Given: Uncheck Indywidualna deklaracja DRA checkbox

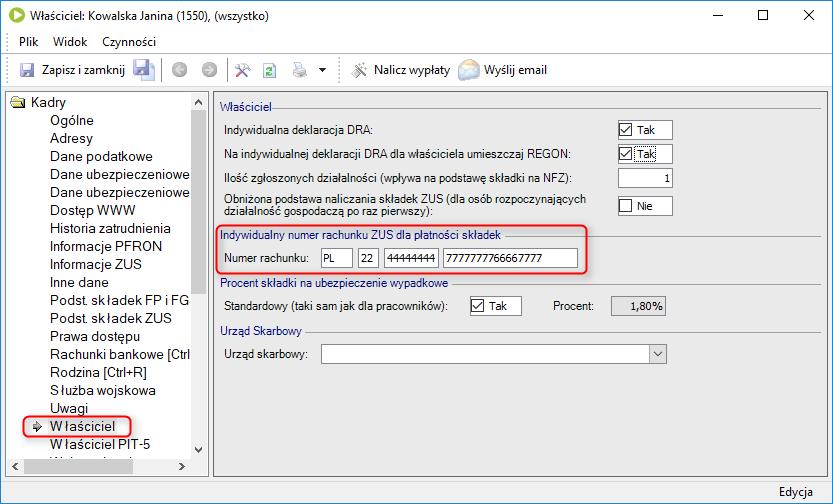Looking at the screenshot, I should [x=626, y=130].
